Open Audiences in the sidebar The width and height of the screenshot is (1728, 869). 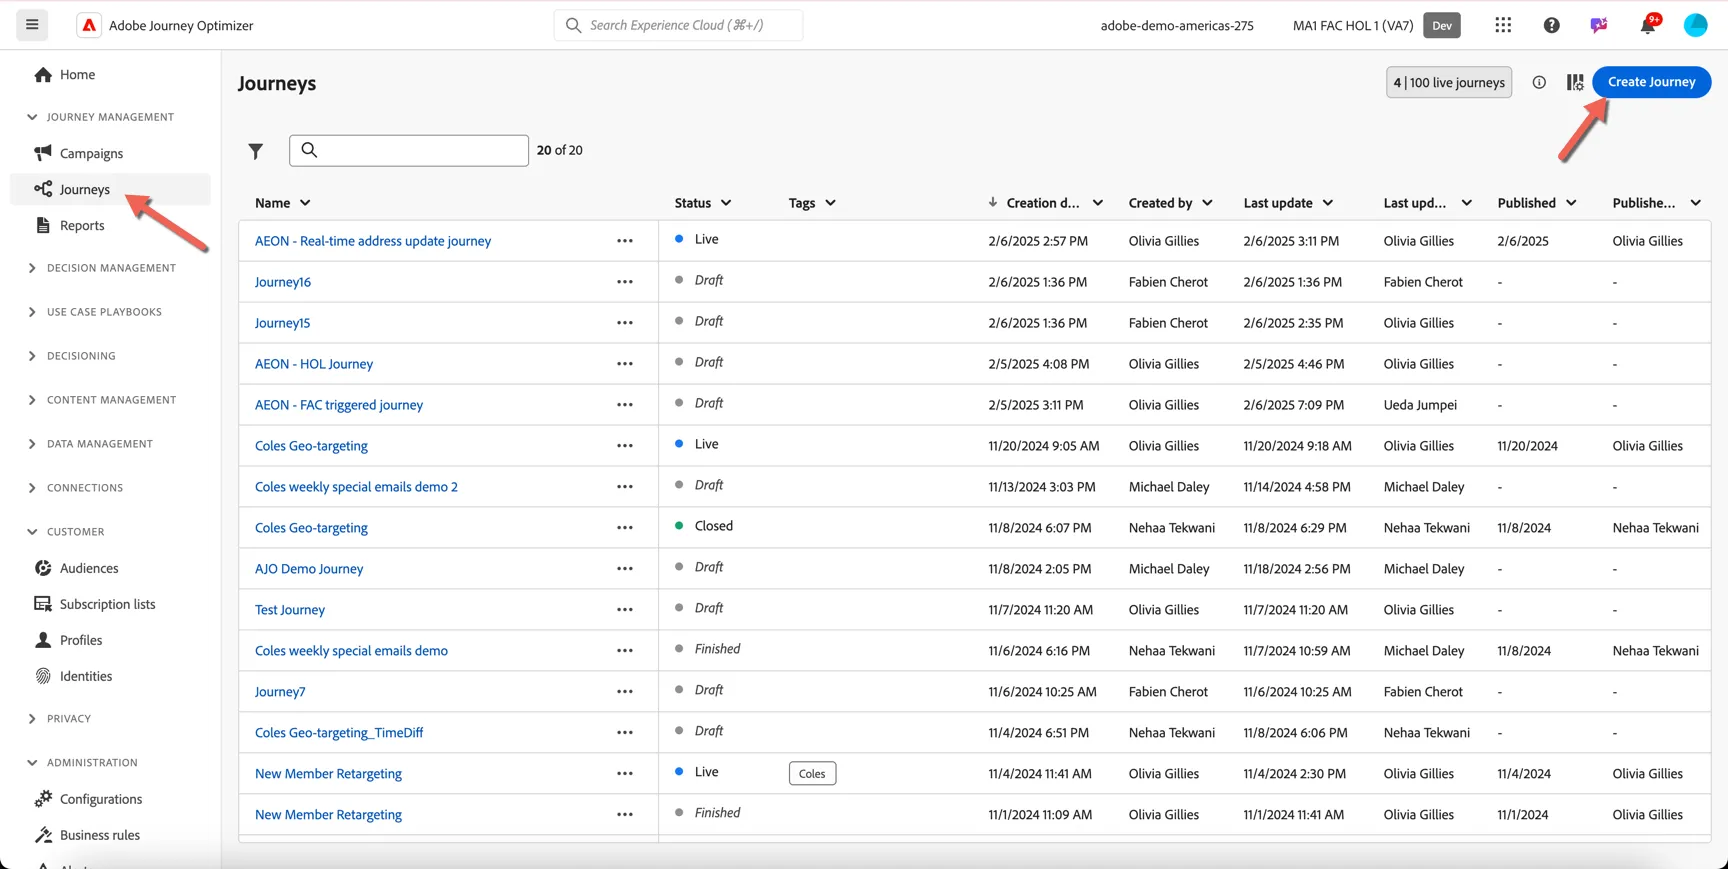89,568
